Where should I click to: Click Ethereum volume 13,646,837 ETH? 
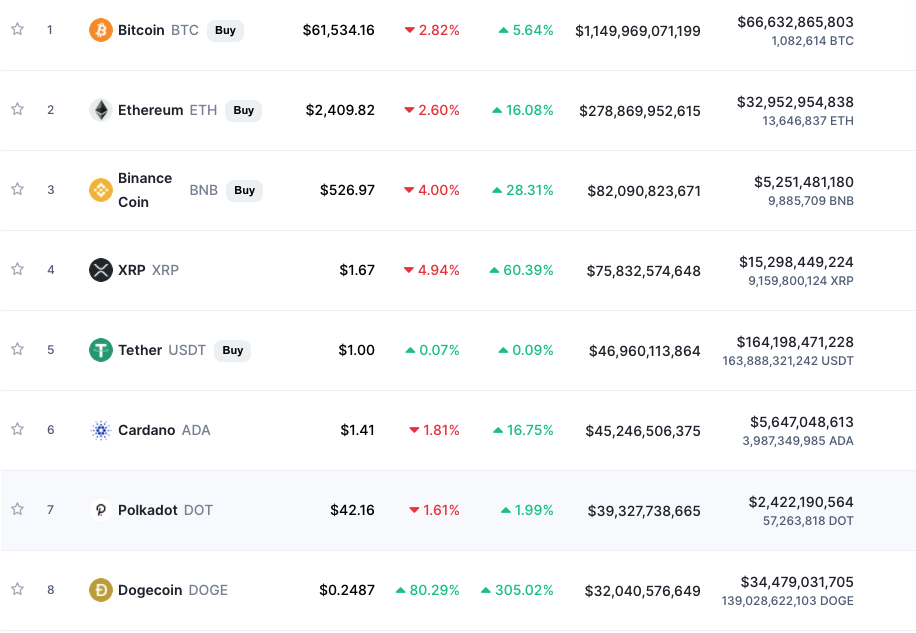click(x=808, y=121)
